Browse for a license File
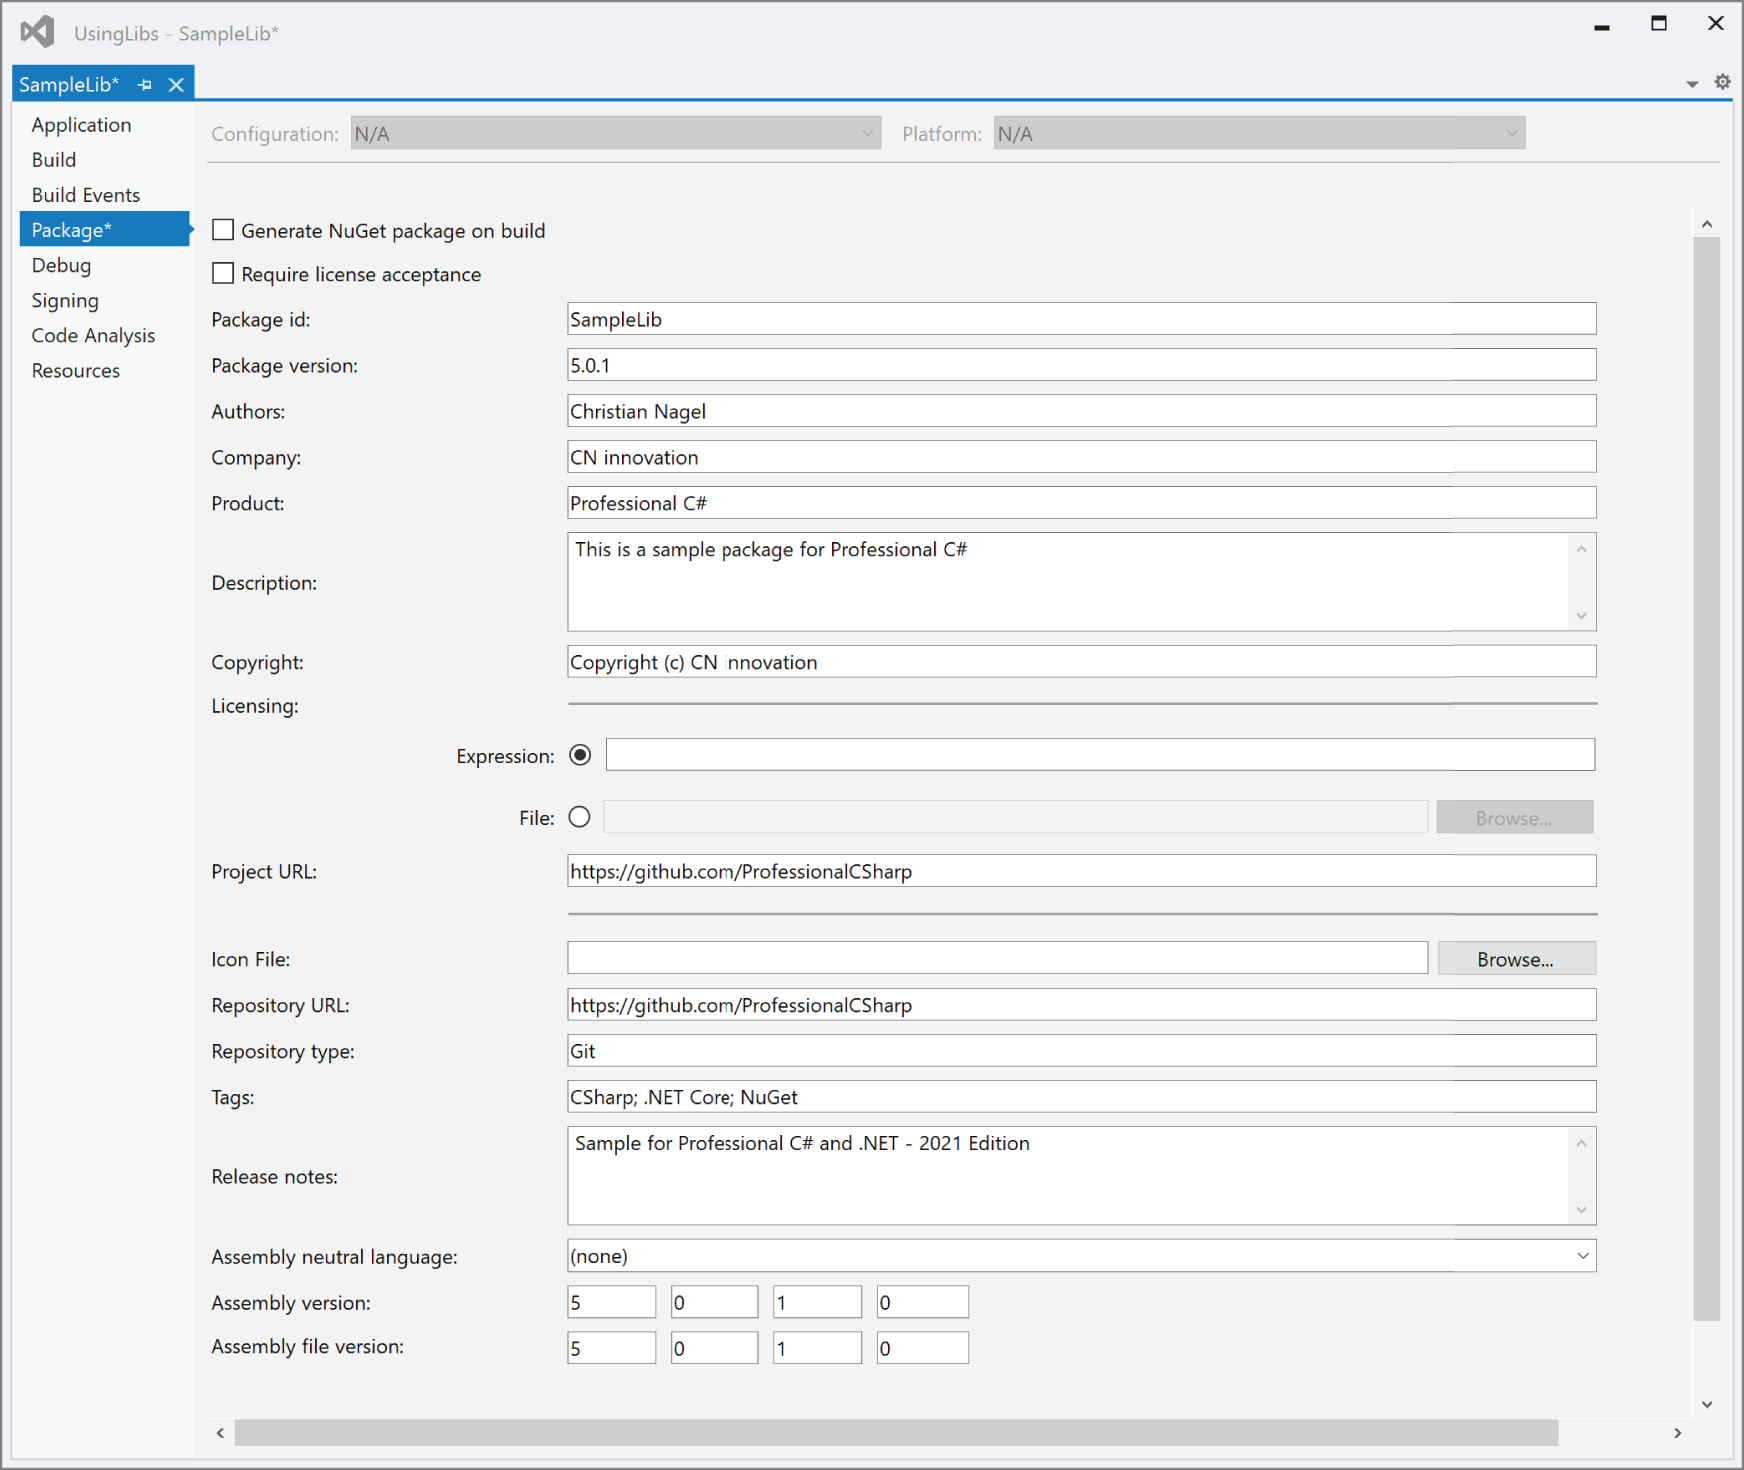Viewport: 1744px width, 1470px height. [x=1514, y=817]
